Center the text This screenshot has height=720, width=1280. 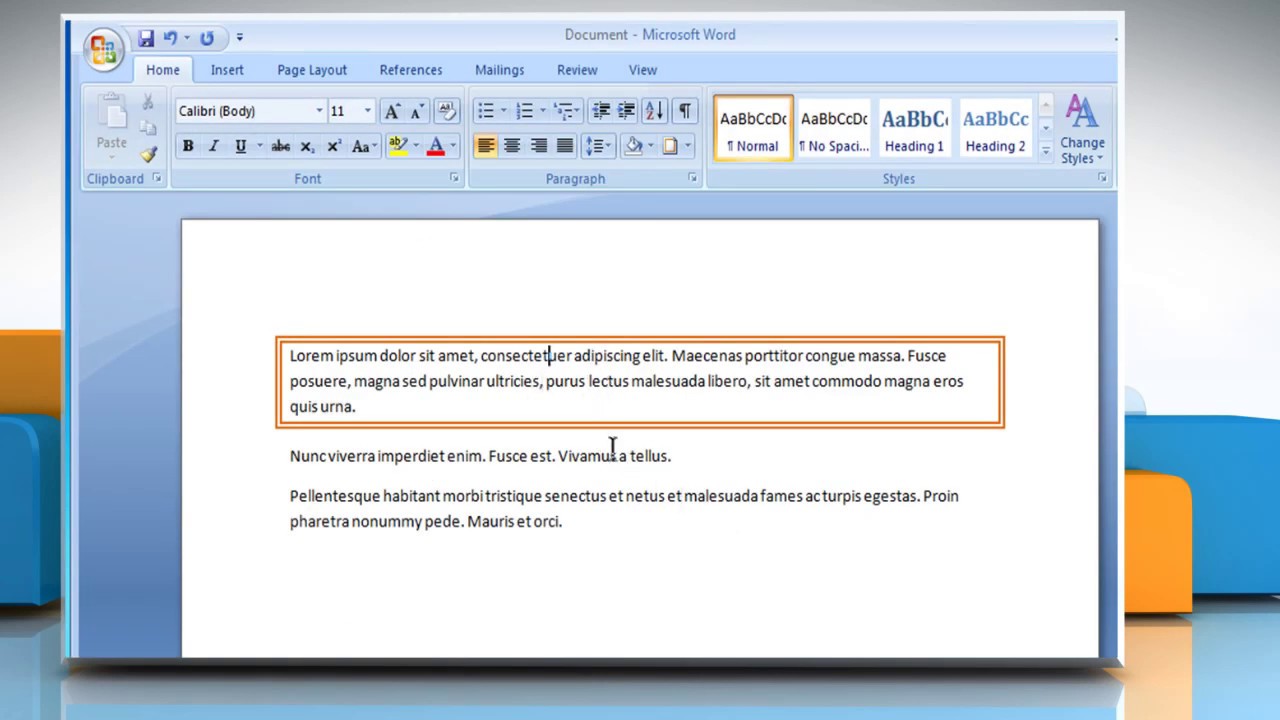coord(512,146)
